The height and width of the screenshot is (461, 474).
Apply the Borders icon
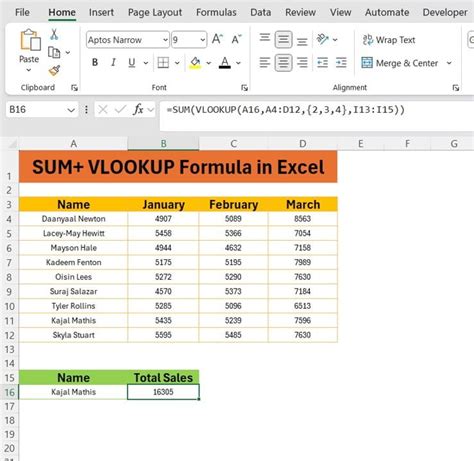(163, 62)
